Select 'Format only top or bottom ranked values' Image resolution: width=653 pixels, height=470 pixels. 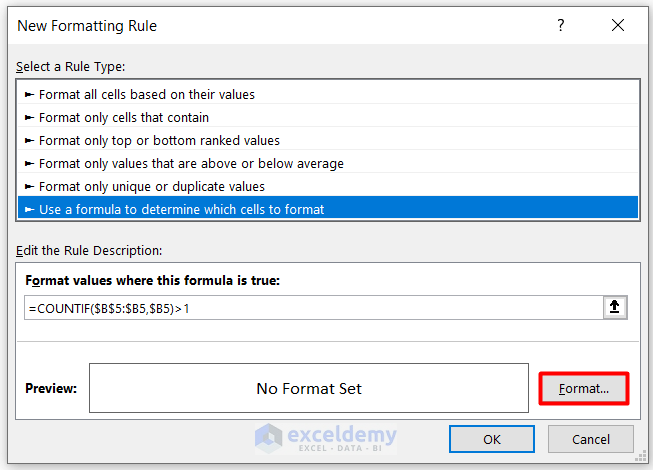(x=159, y=141)
